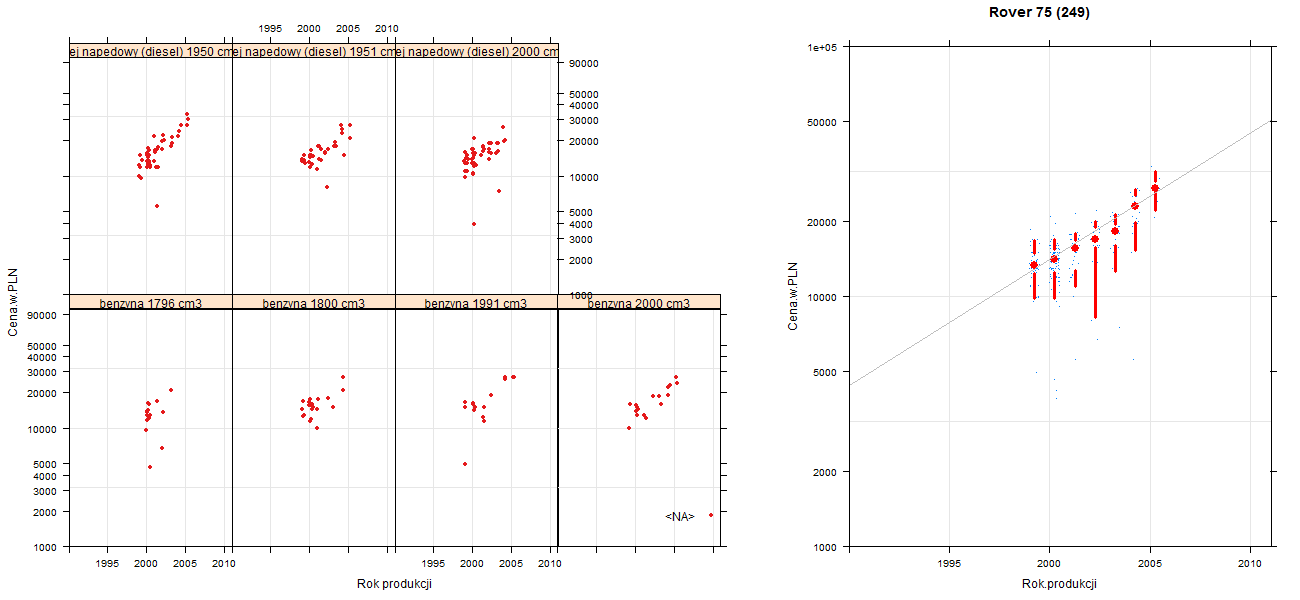This screenshot has height=600, width=1300.
Task: Select the "benzyna 1800 cm3" panel strip label
Action: click(x=314, y=303)
